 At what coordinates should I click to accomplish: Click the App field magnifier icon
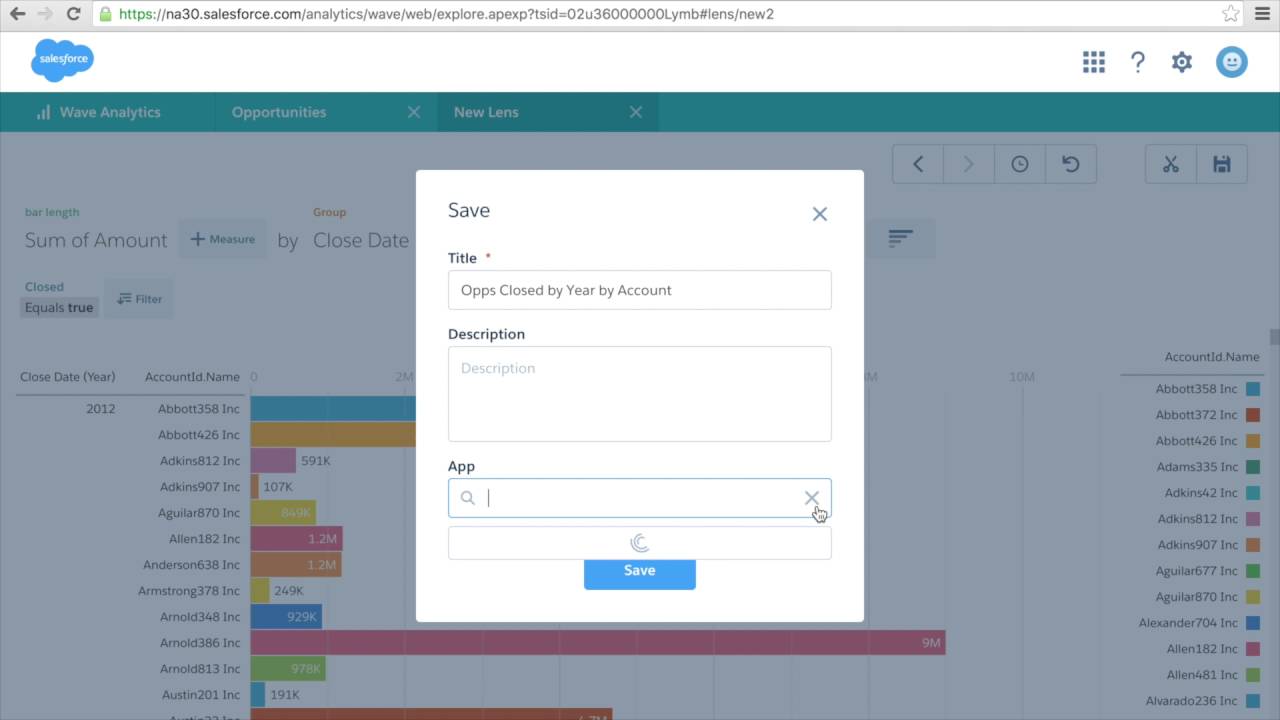coord(467,498)
